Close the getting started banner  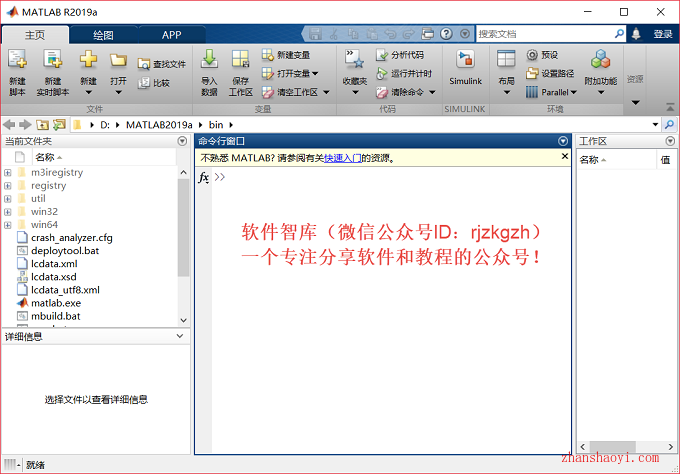565,156
